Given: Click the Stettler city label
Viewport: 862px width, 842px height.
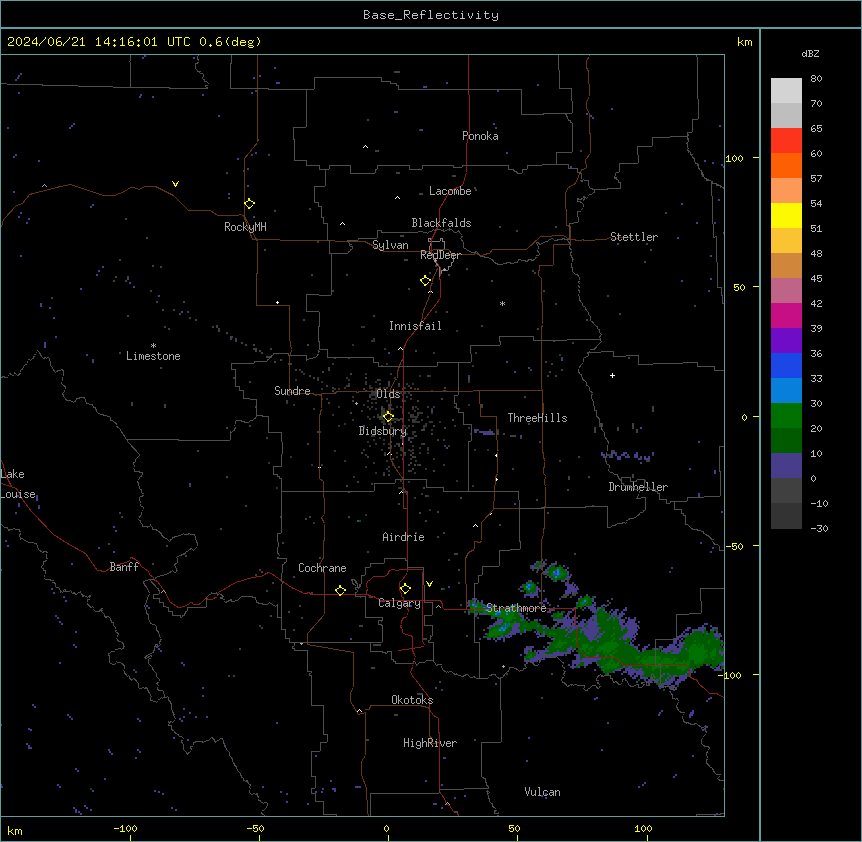Looking at the screenshot, I should click(634, 237).
